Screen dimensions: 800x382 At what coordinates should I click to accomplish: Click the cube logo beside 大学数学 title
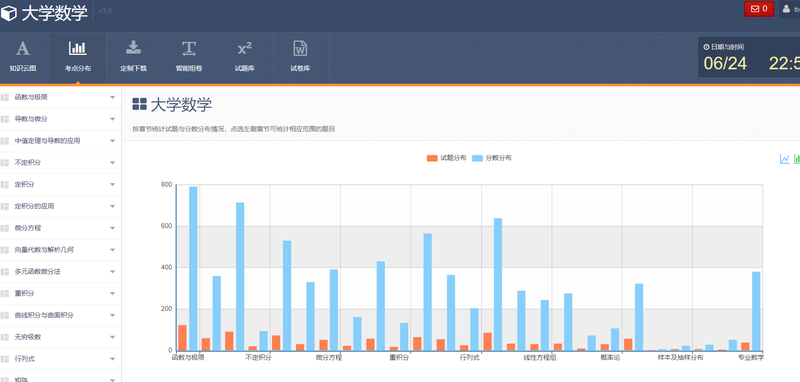pos(9,14)
